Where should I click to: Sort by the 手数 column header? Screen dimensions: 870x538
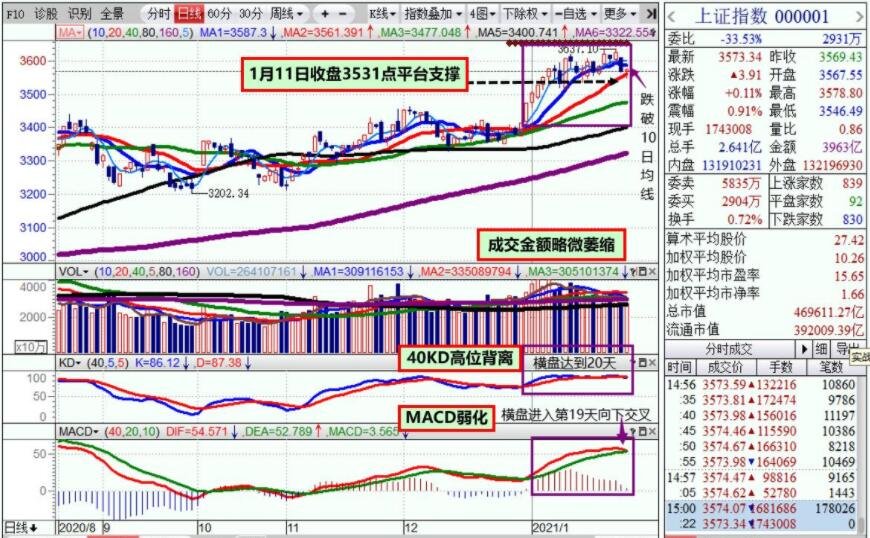tap(781, 367)
